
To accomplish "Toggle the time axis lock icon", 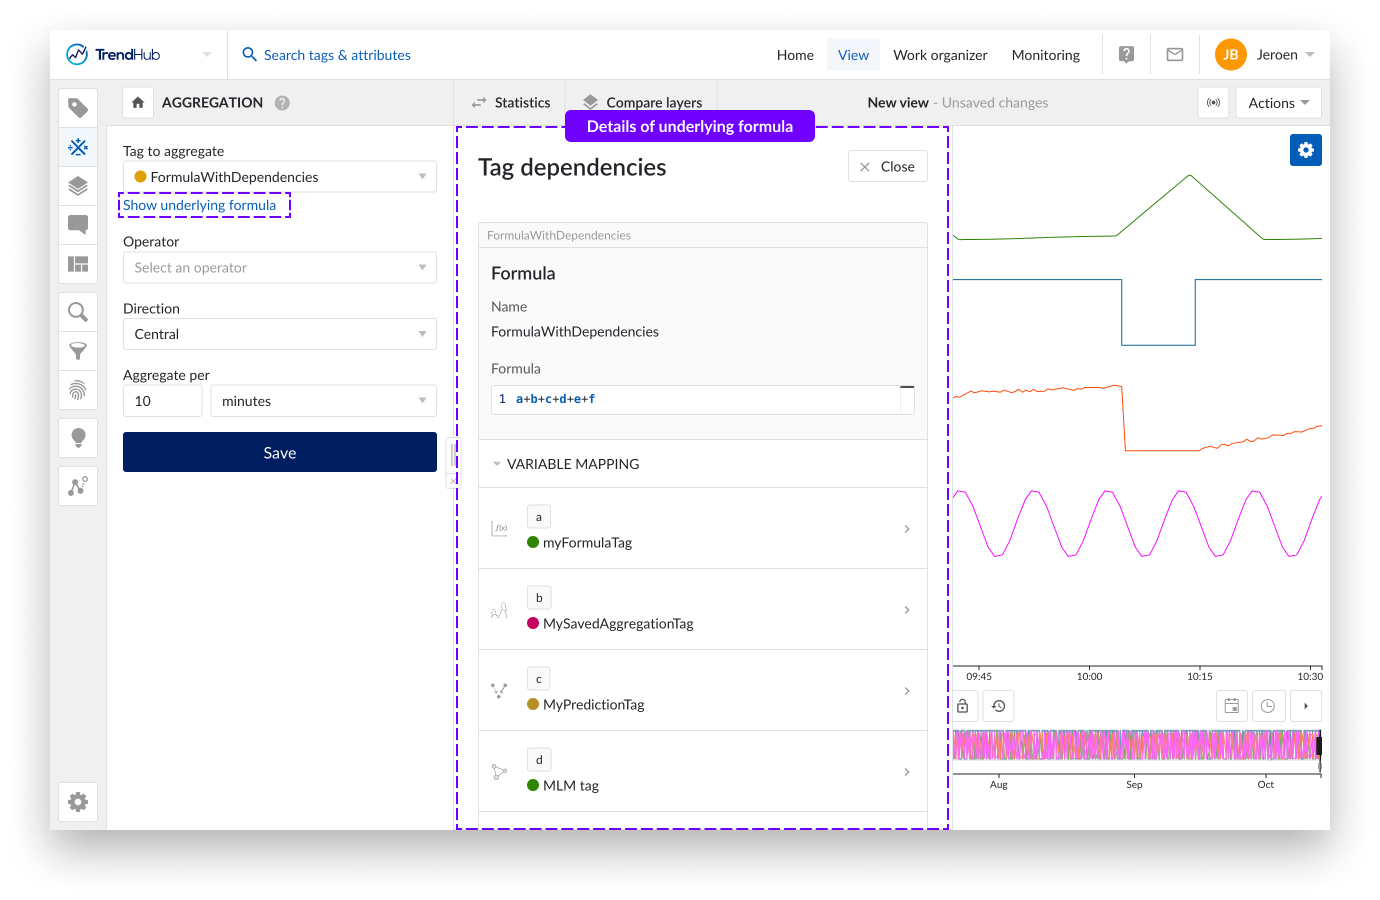I will pyautogui.click(x=962, y=706).
